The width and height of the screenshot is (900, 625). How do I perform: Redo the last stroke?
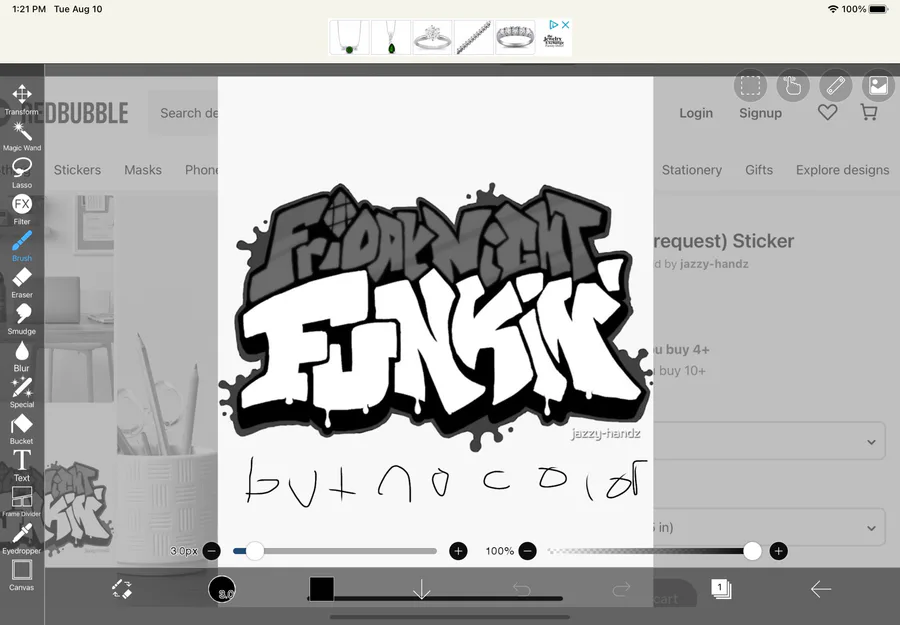[622, 589]
